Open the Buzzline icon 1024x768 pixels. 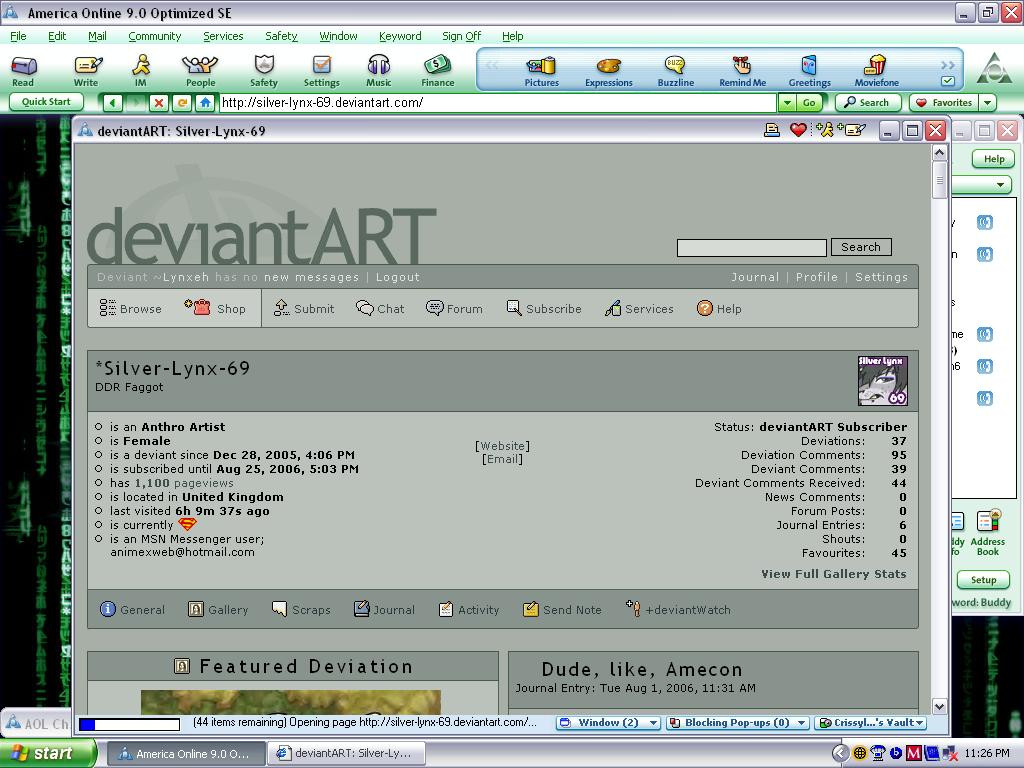coord(675,71)
